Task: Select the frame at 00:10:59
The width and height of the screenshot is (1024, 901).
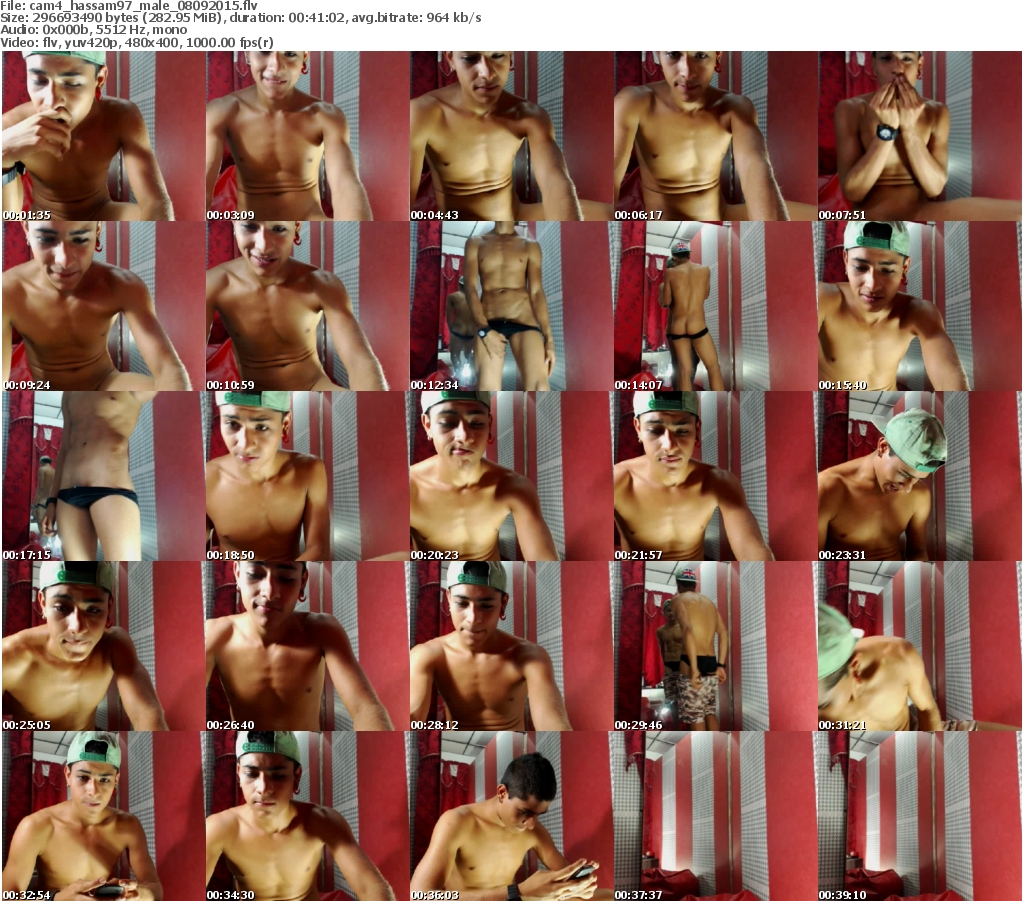Action: pos(308,306)
